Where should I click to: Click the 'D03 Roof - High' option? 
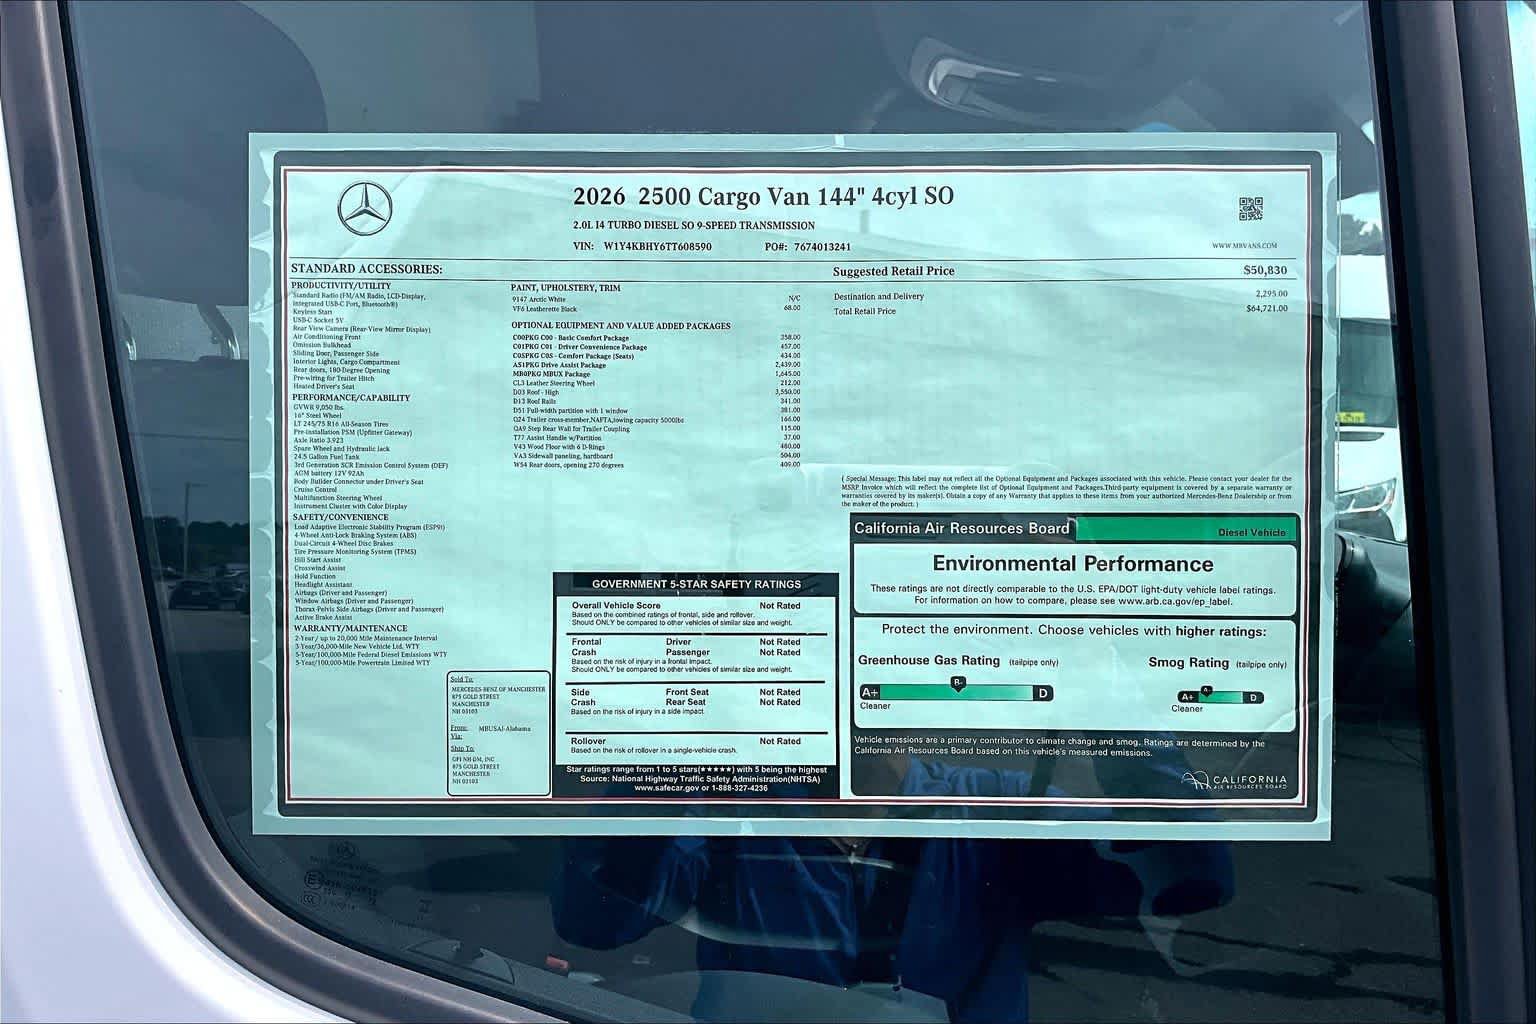[536, 392]
